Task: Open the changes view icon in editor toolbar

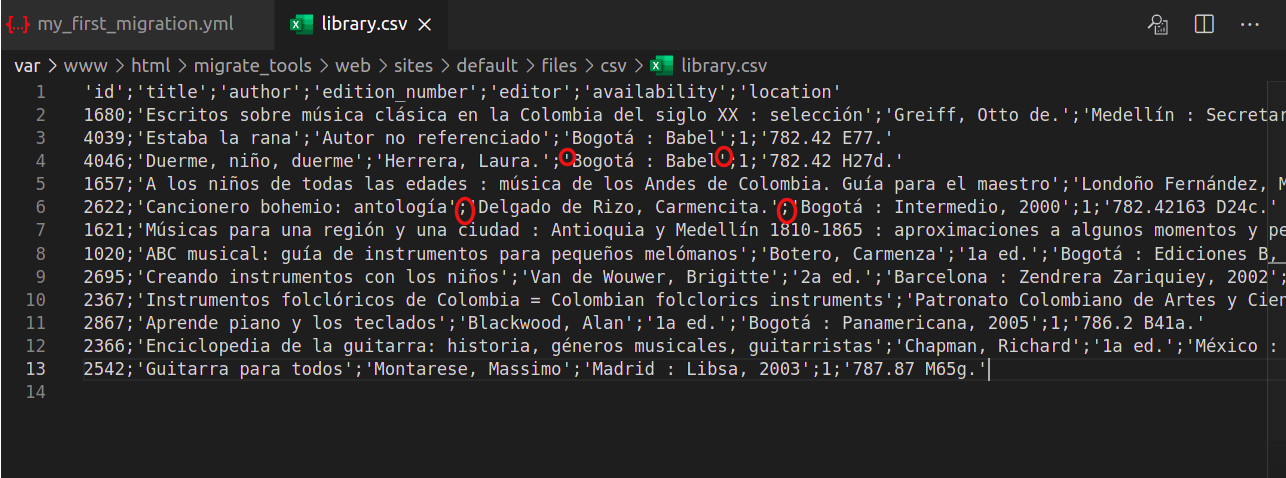Action: [1158, 24]
